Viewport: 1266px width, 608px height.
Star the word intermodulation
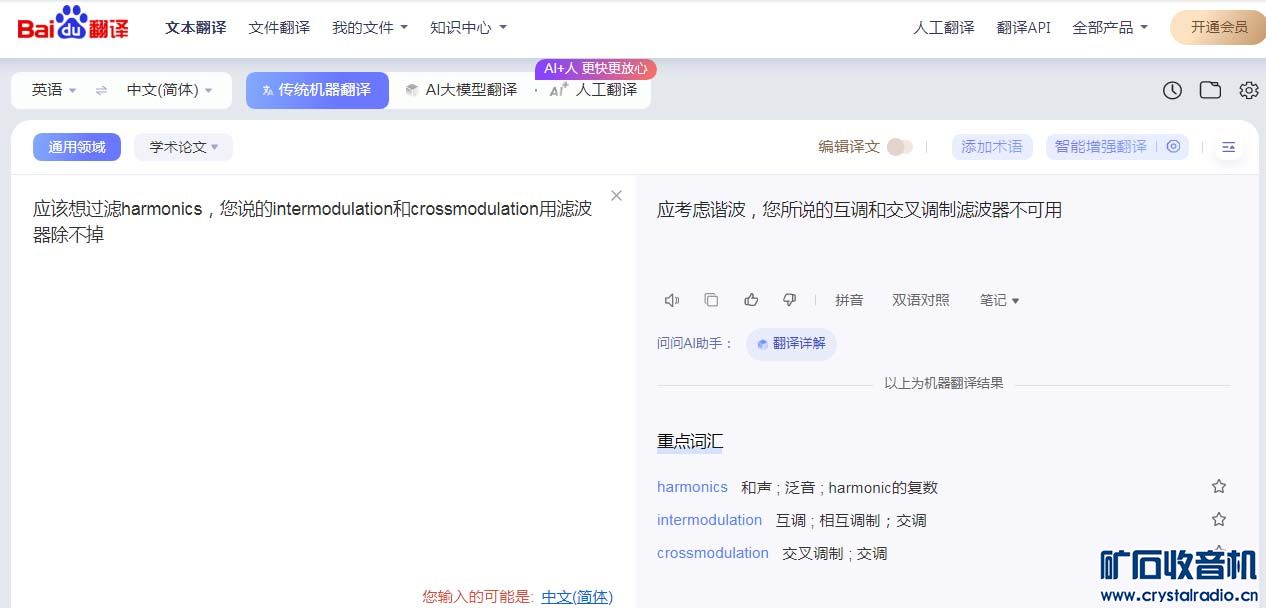[x=1218, y=520]
